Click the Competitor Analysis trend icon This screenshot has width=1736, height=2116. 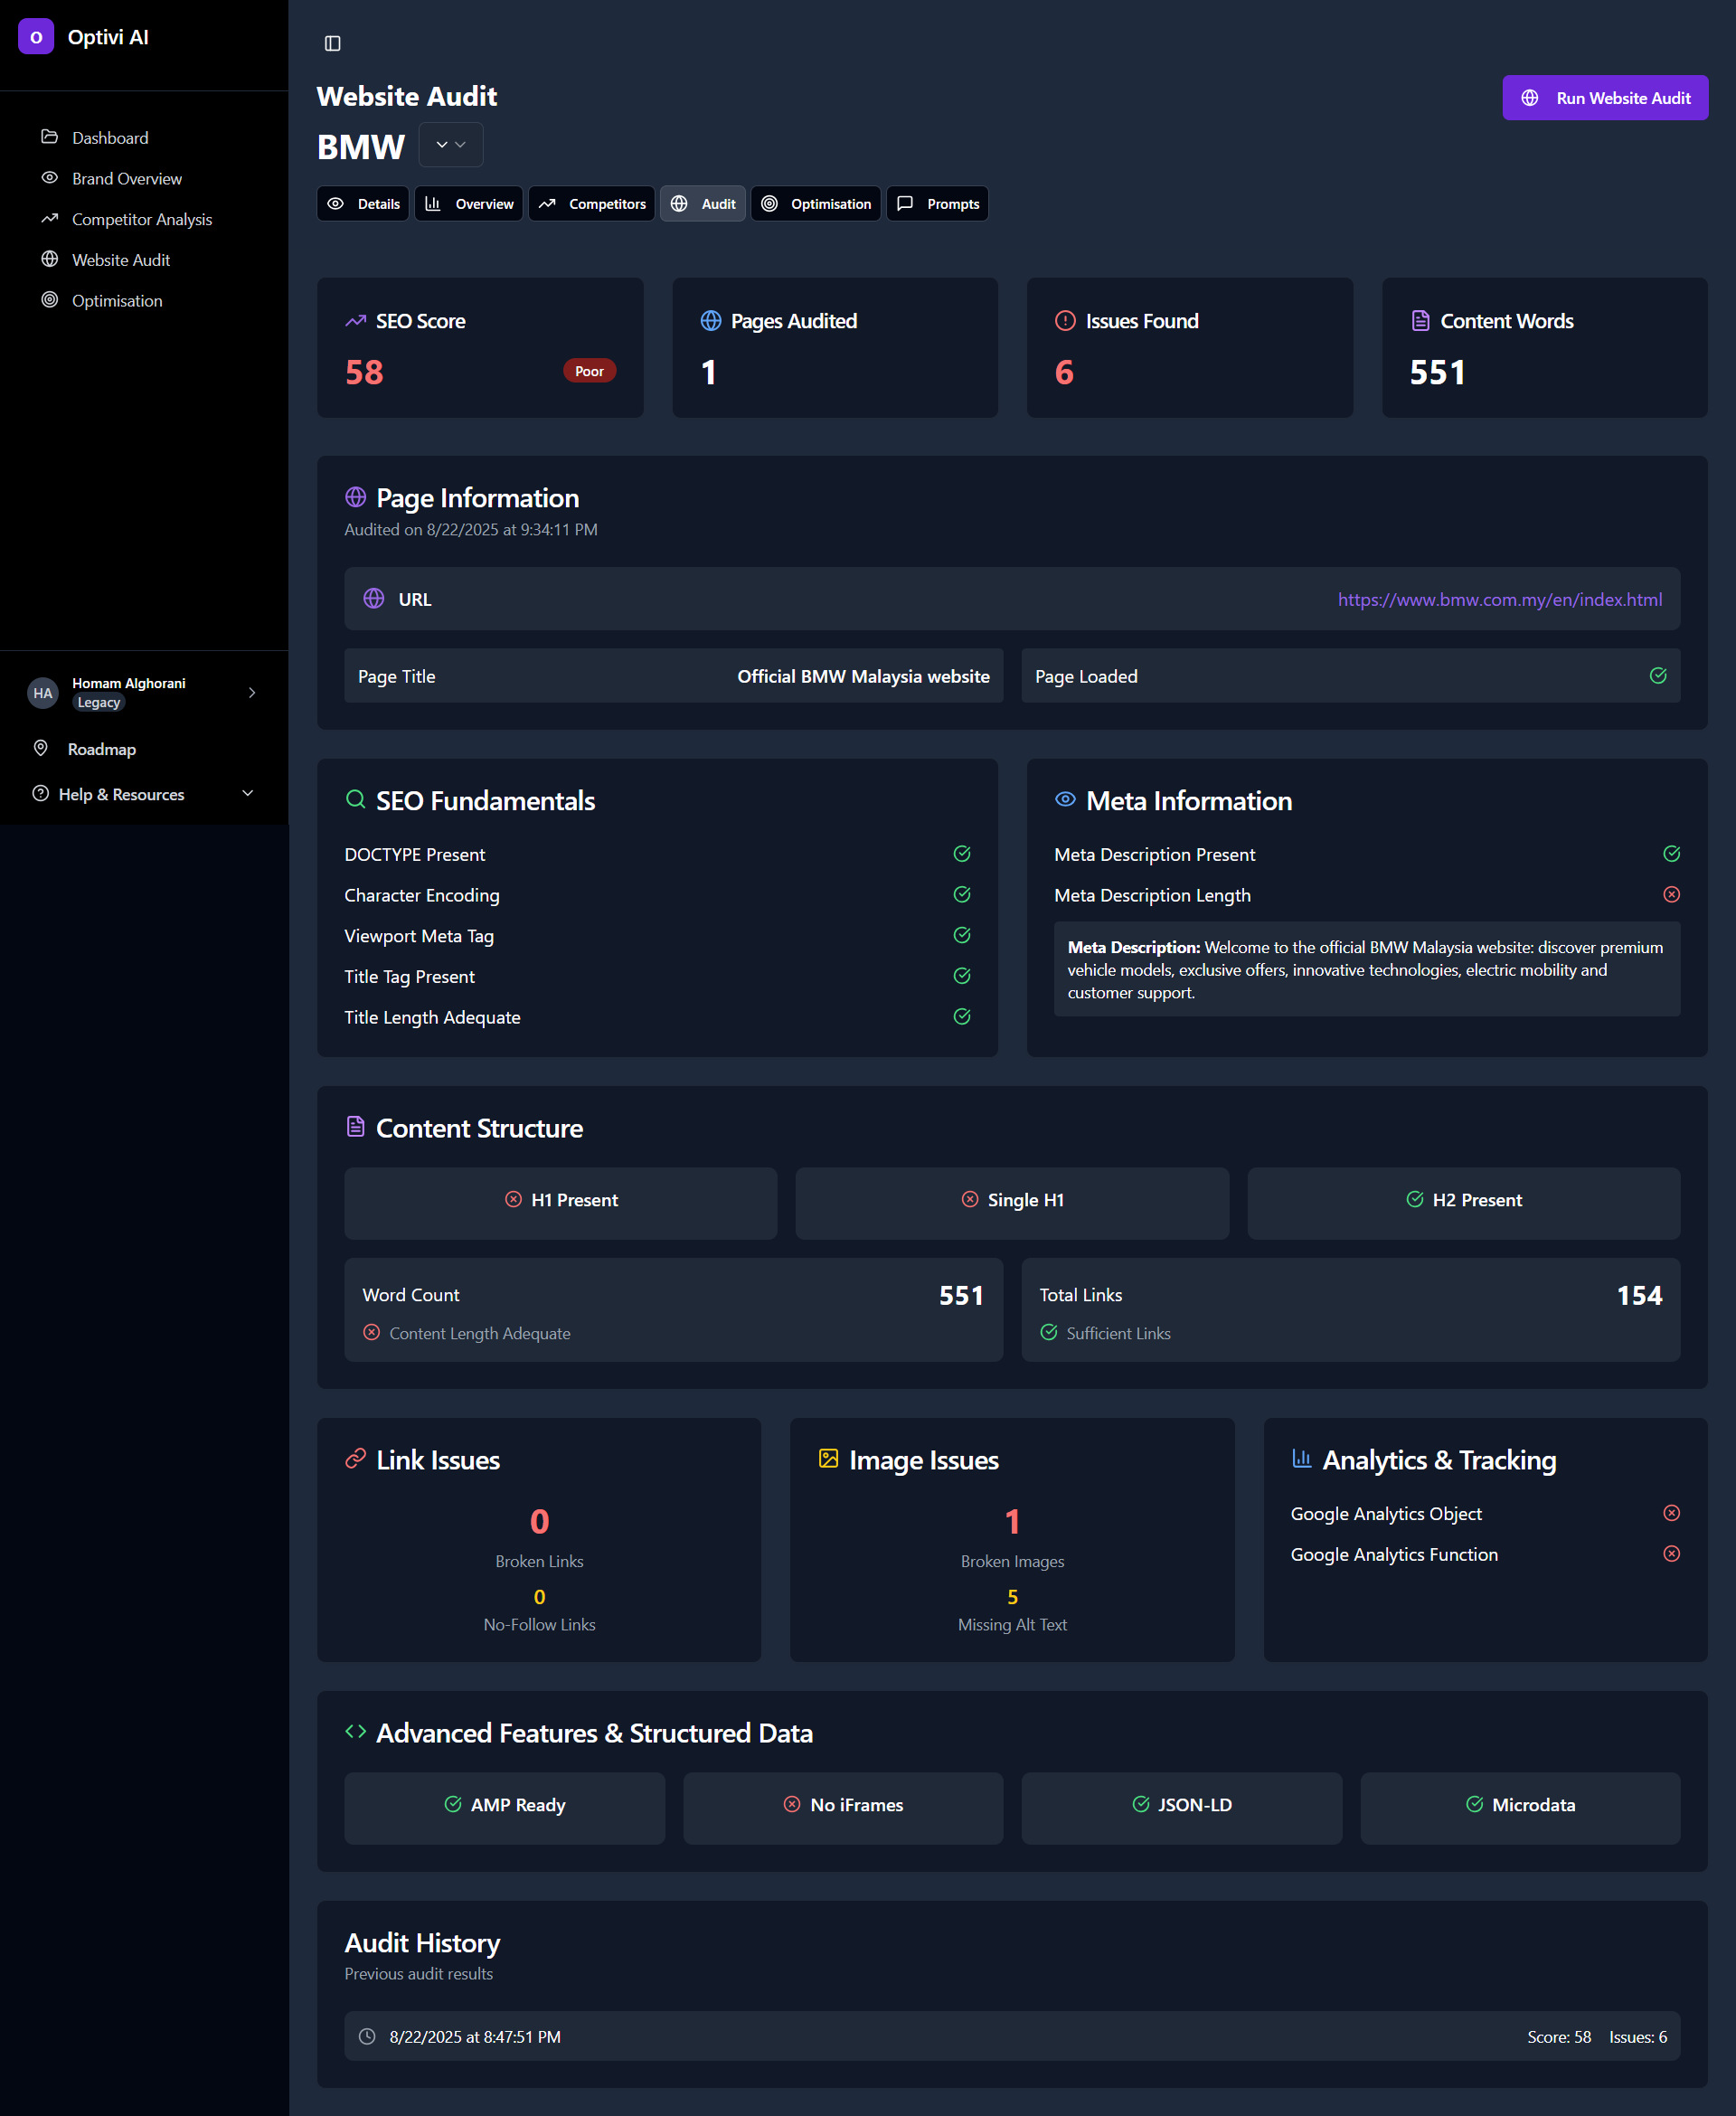pyautogui.click(x=49, y=219)
